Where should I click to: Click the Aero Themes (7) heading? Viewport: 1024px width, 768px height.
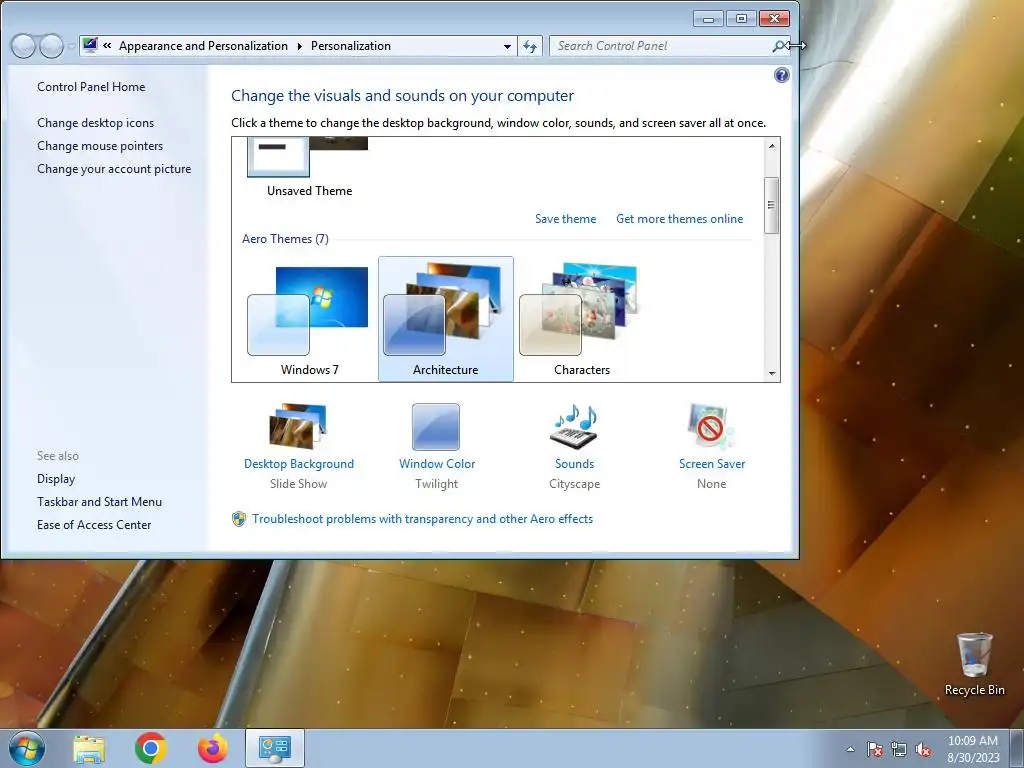(285, 238)
